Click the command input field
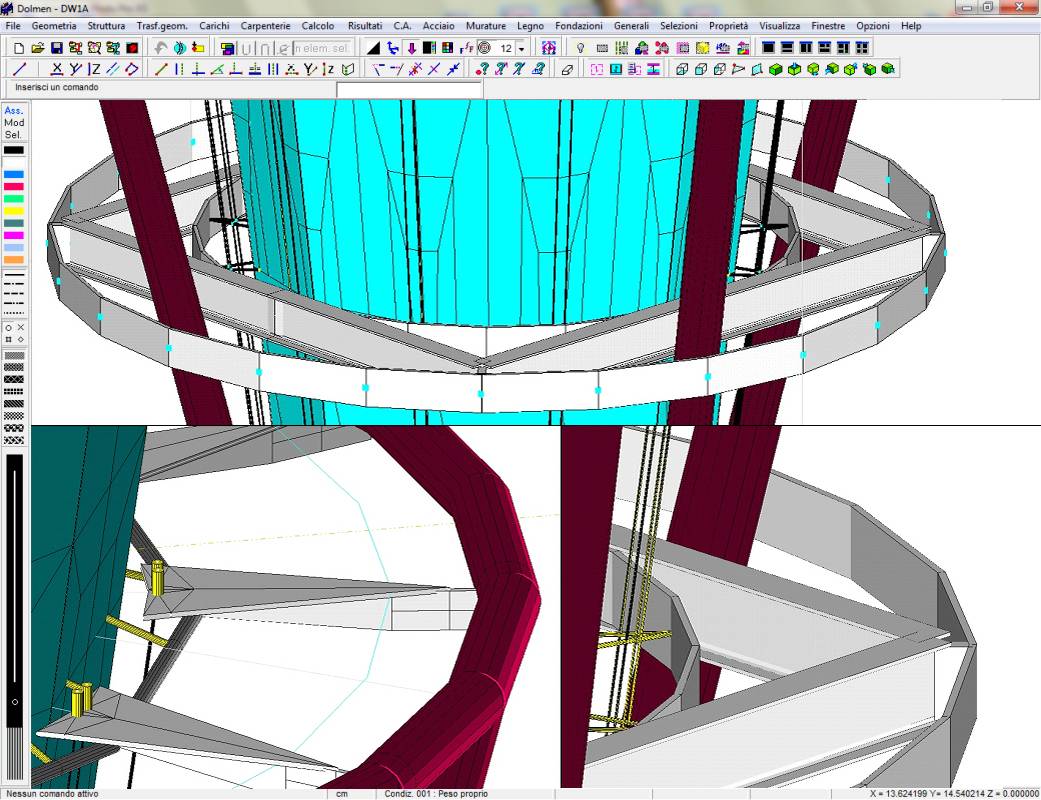The width and height of the screenshot is (1041, 800). coord(409,90)
